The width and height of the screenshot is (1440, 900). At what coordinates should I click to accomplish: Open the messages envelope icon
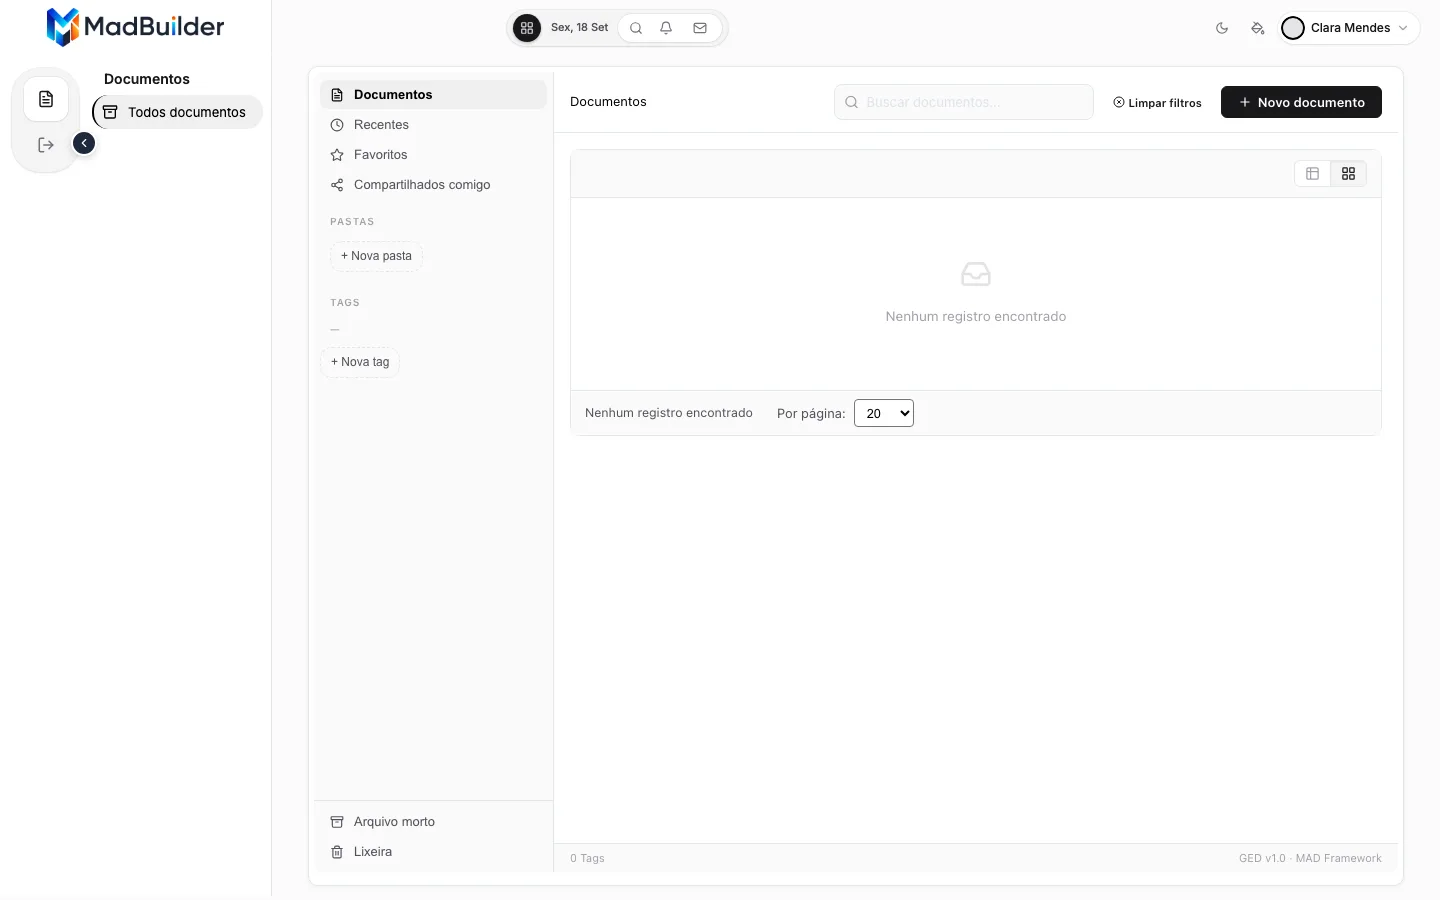700,28
